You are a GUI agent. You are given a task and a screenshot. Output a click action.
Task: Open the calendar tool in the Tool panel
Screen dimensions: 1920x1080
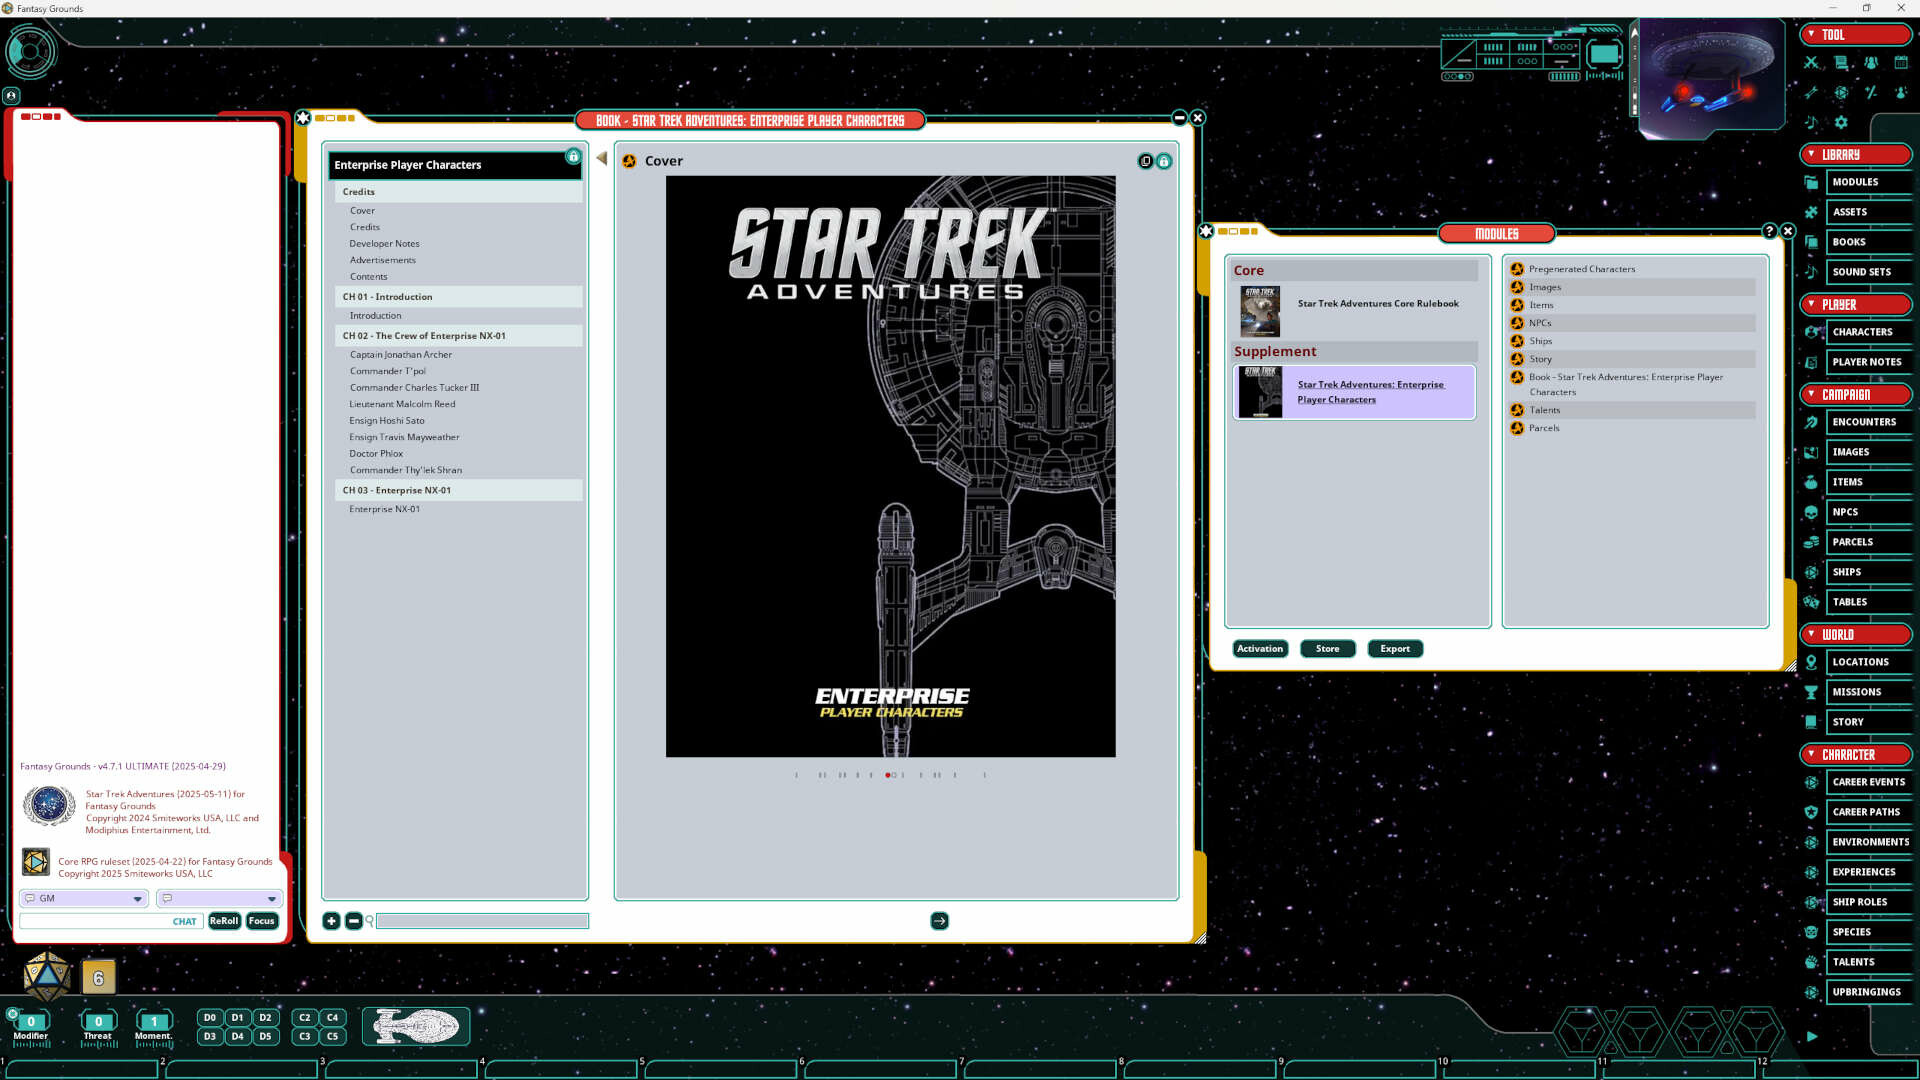pyautogui.click(x=1901, y=62)
